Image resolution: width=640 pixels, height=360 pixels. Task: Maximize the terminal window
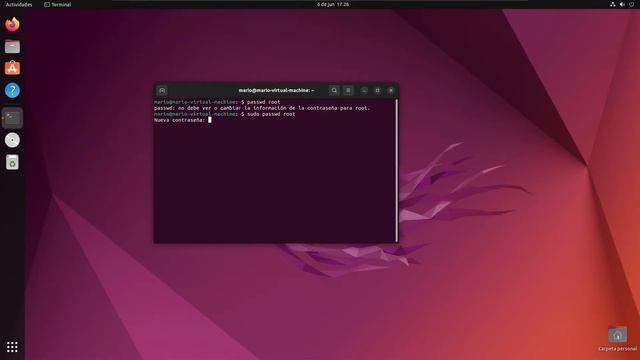coord(378,91)
